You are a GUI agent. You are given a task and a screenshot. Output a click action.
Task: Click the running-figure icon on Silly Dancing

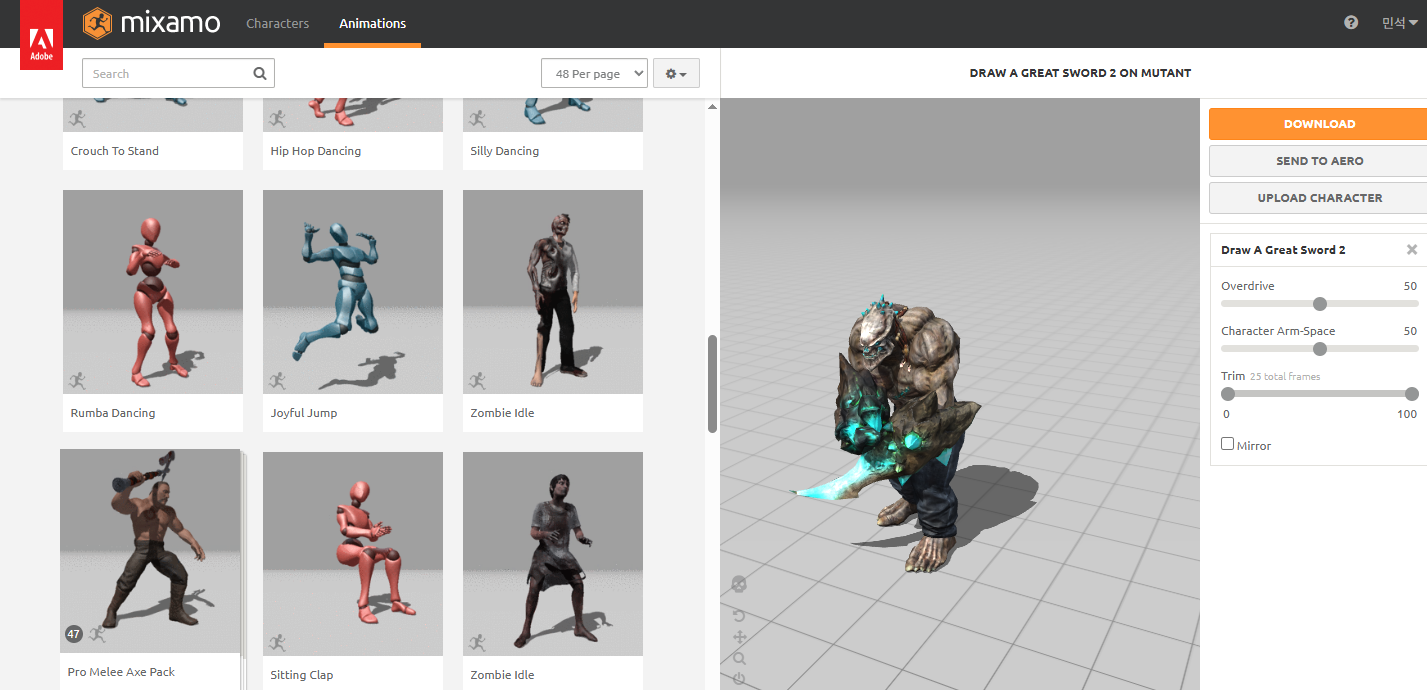[478, 119]
